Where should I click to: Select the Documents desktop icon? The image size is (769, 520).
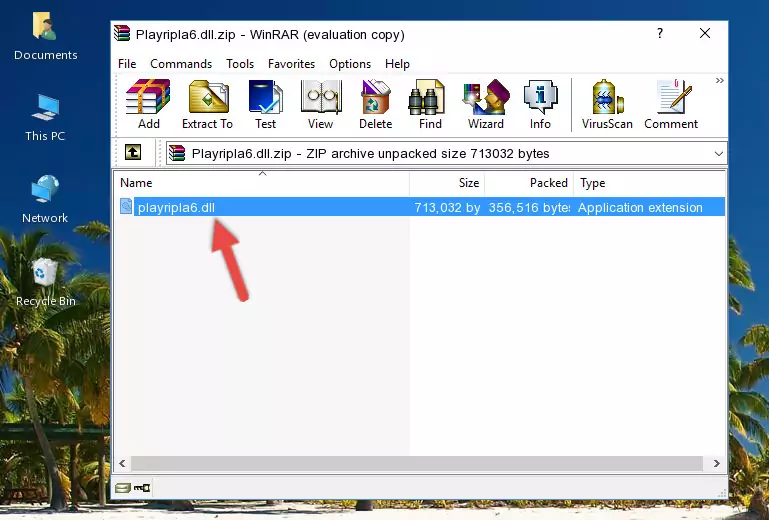click(46, 37)
